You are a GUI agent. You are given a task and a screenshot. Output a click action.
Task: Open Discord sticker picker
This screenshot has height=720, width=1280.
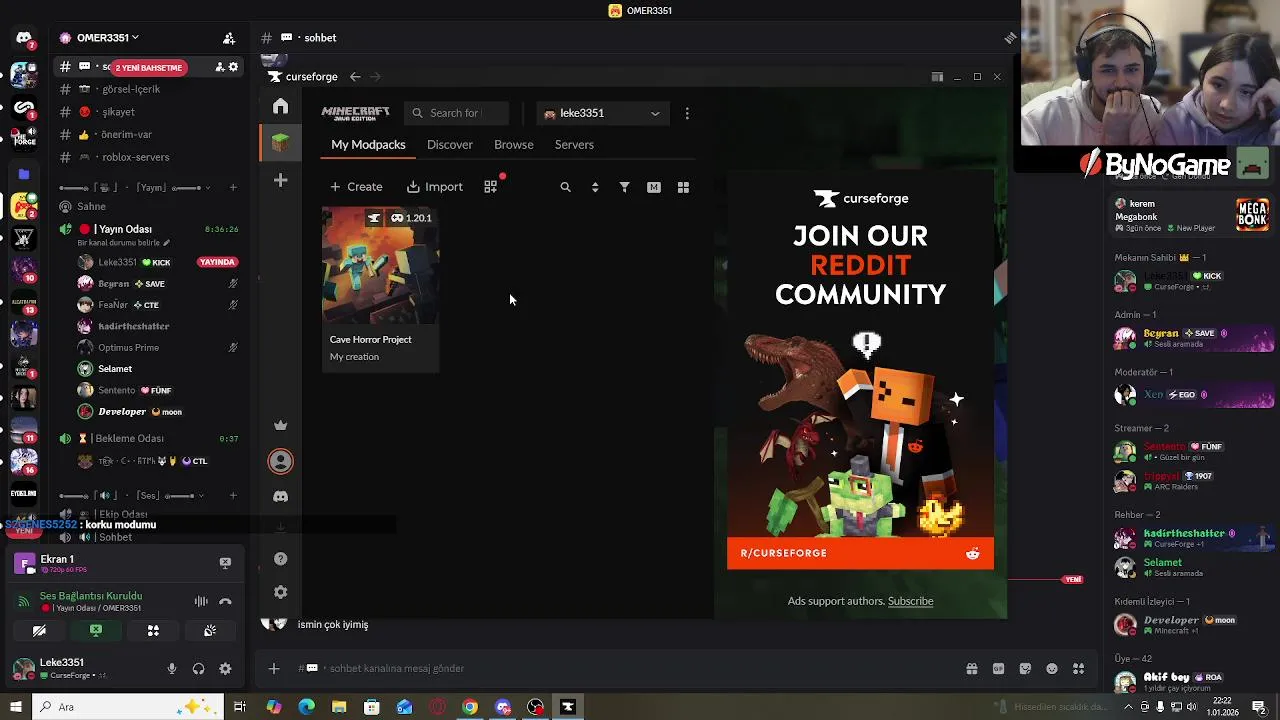(1025, 669)
